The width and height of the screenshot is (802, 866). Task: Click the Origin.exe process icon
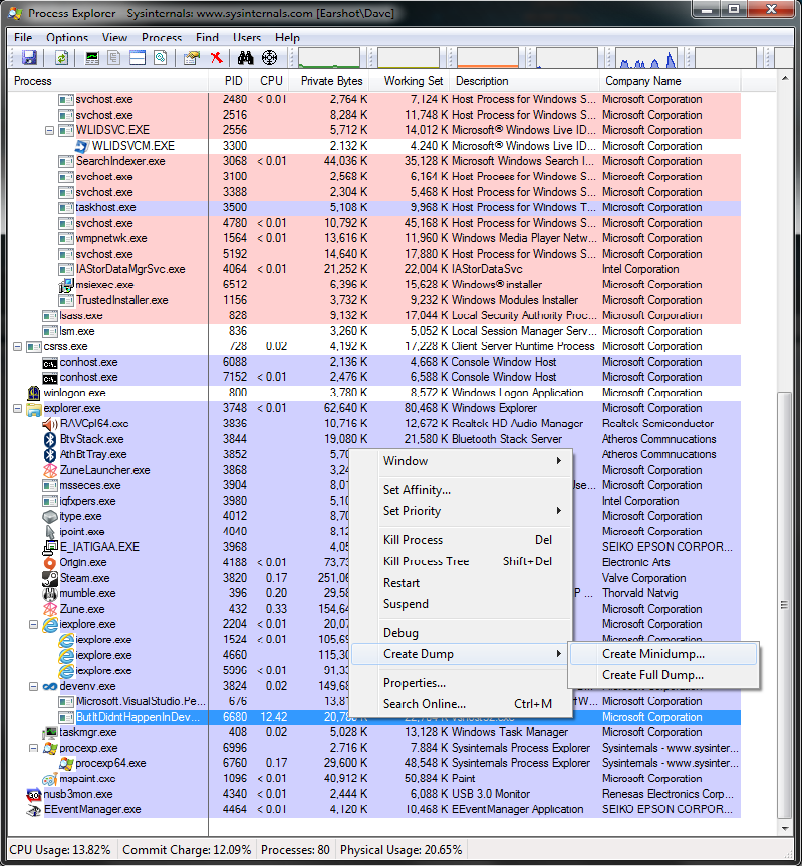click(x=50, y=563)
